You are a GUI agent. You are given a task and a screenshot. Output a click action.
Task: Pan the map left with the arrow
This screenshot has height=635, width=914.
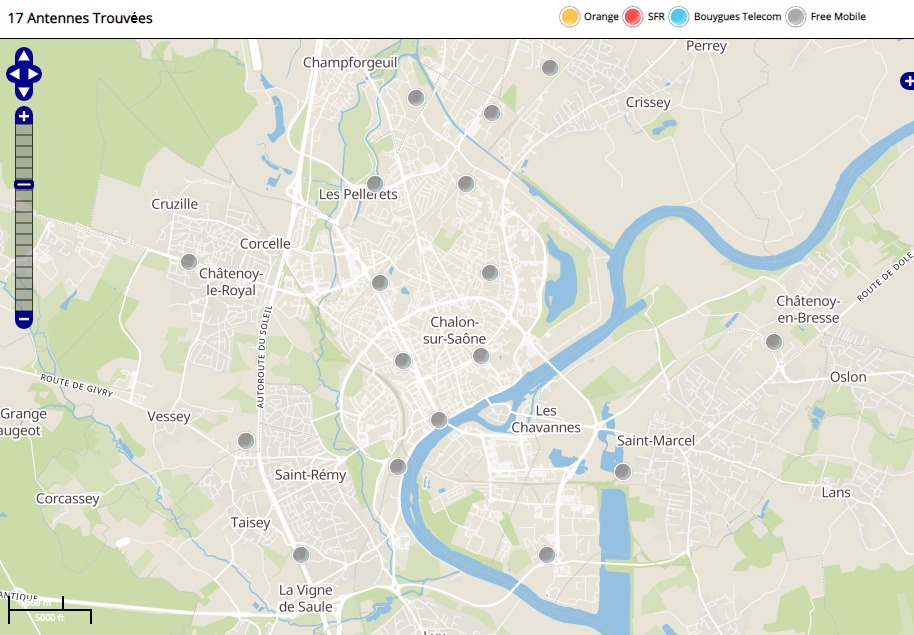12,74
